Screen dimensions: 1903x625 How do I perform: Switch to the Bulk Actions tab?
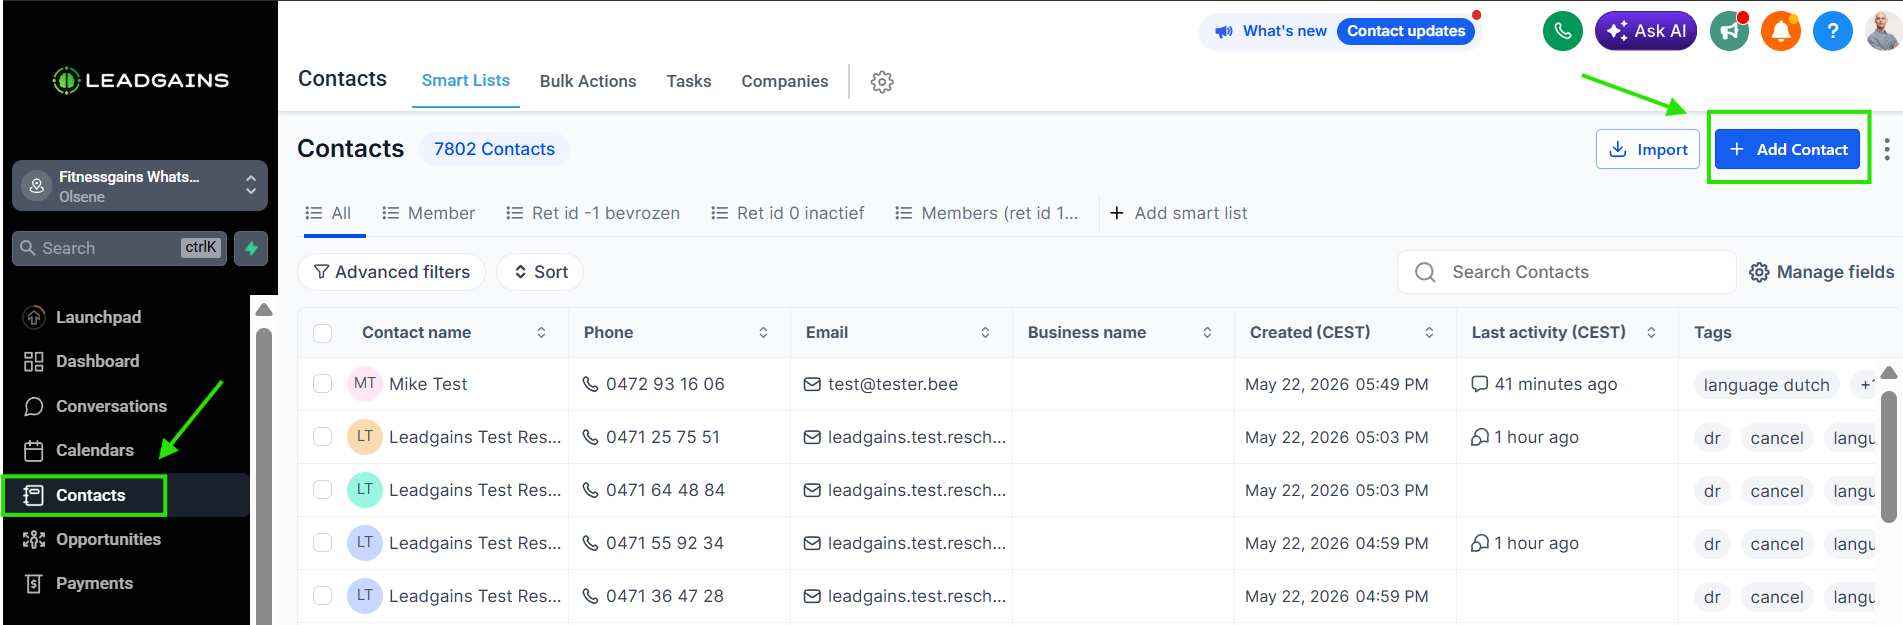[x=588, y=82]
